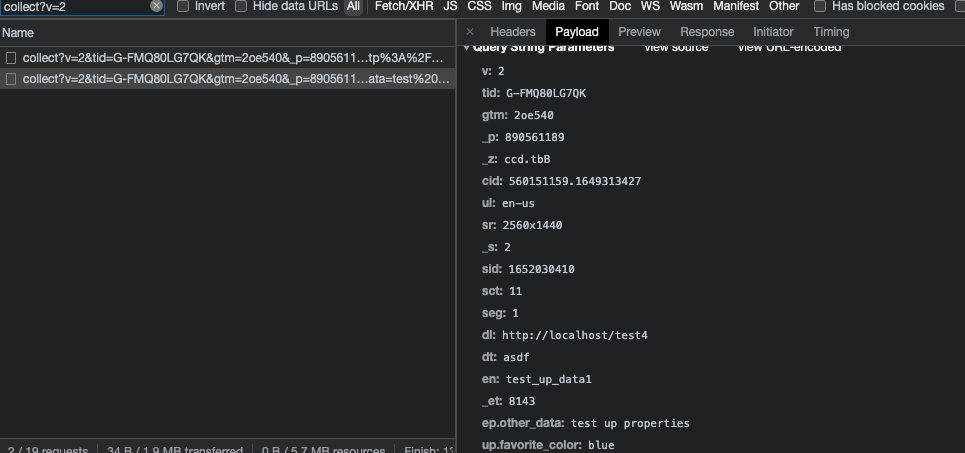965x453 pixels.
Task: Click the _et value 8143
Action: coord(522,401)
